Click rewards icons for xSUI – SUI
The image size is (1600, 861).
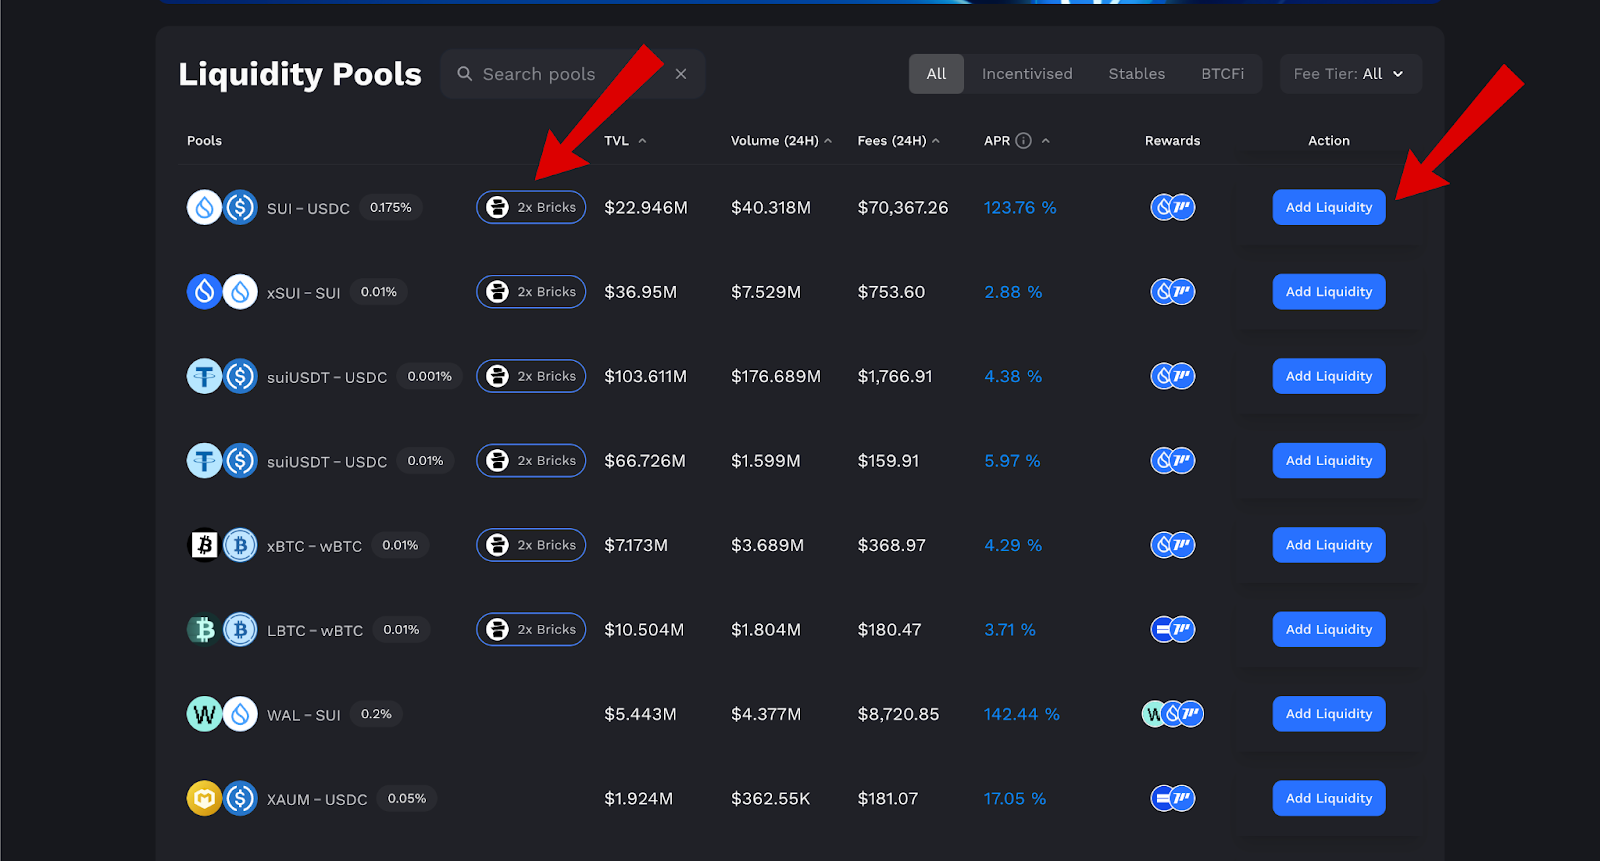pyautogui.click(x=1173, y=292)
